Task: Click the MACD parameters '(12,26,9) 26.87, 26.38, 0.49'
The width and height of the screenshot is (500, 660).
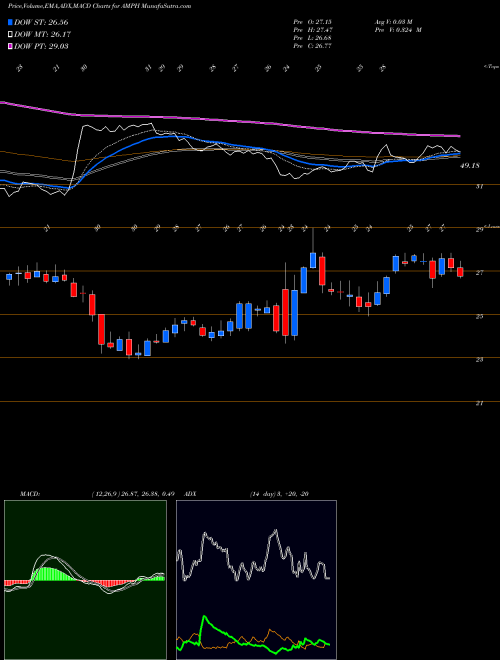Action: click(133, 493)
